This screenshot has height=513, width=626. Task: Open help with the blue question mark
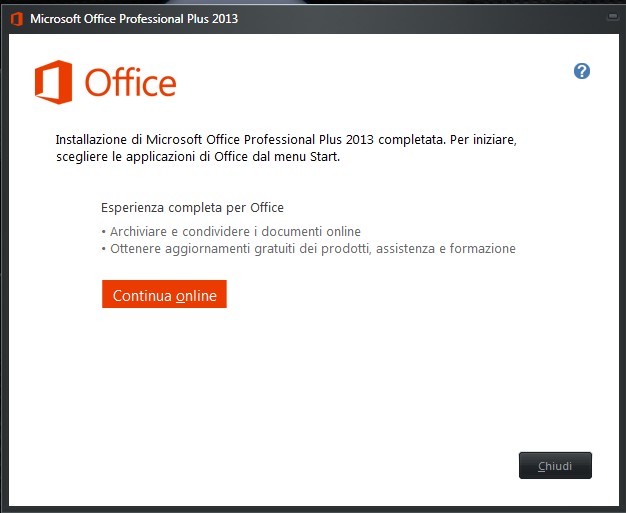582,71
